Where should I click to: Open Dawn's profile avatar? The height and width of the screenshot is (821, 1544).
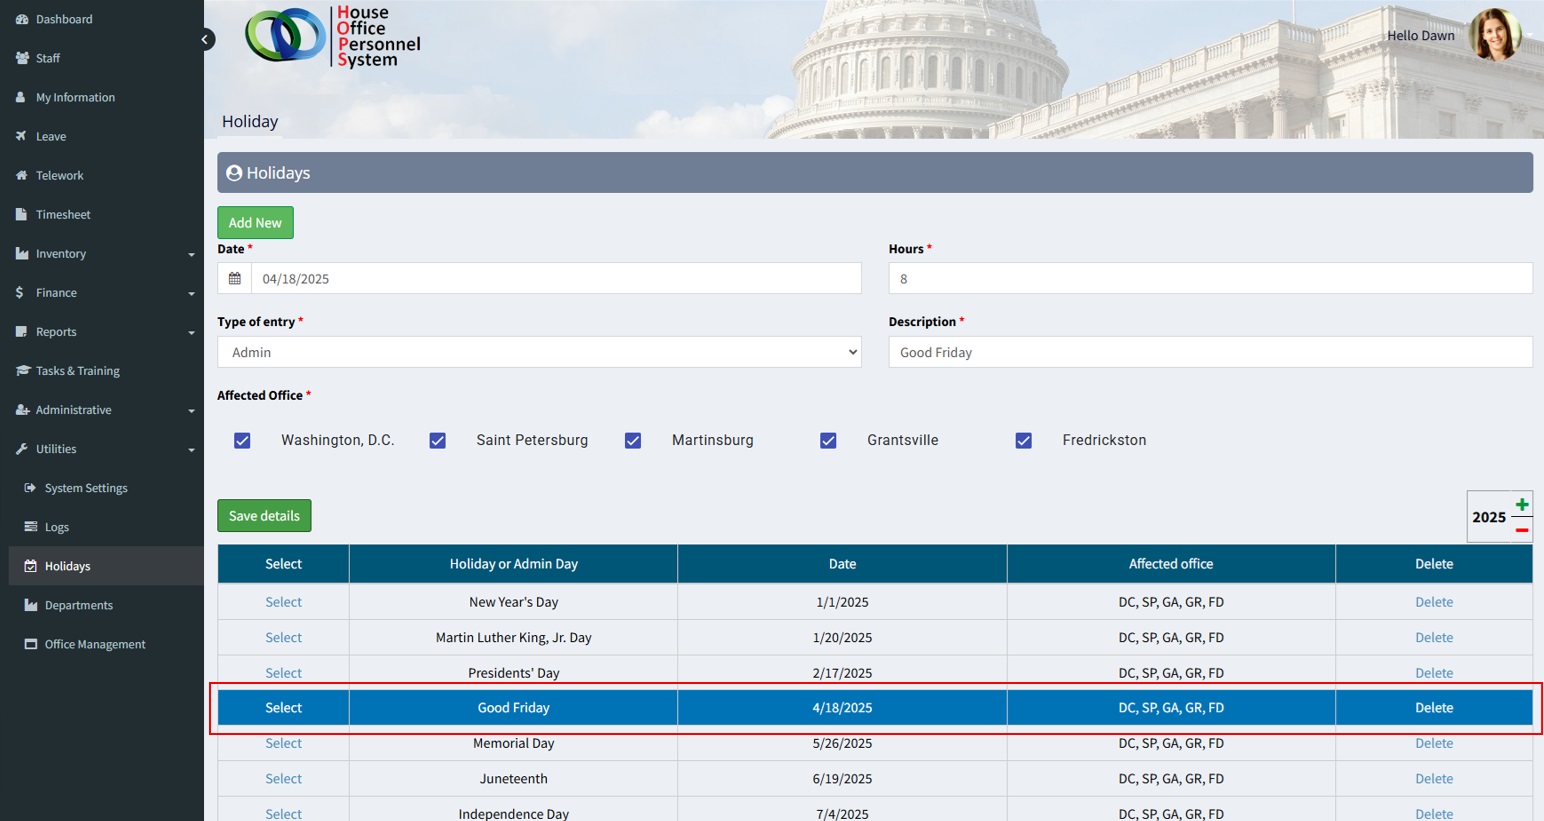point(1494,36)
